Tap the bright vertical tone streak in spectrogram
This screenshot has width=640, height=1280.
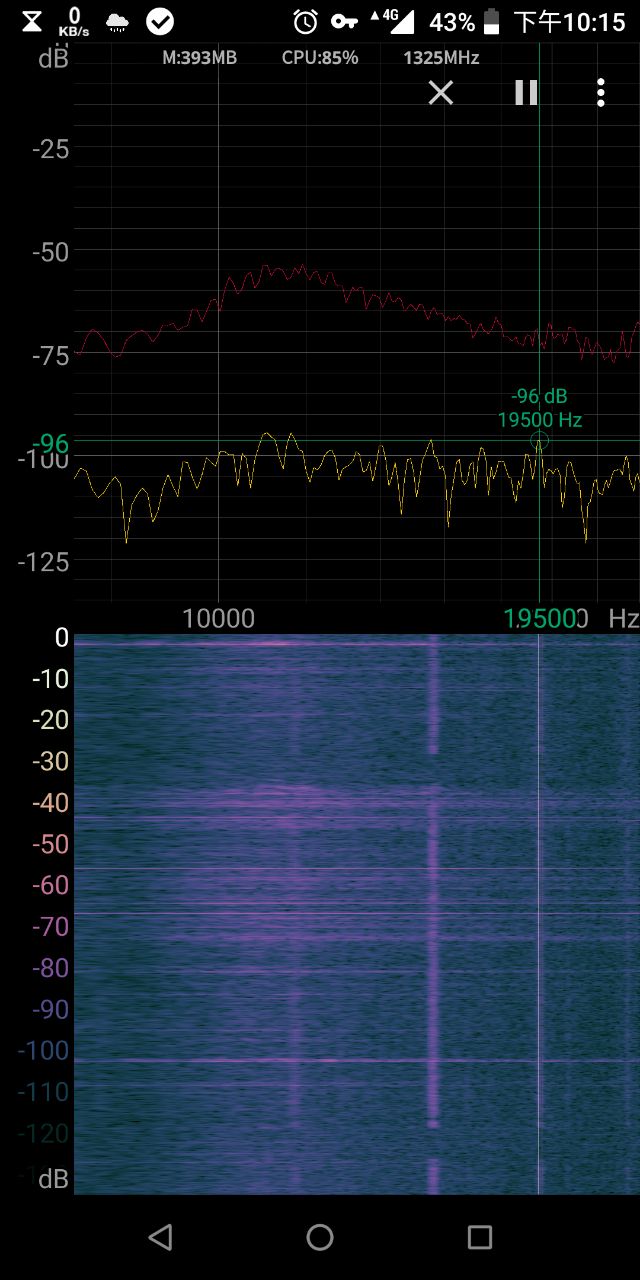pyautogui.click(x=433, y=915)
